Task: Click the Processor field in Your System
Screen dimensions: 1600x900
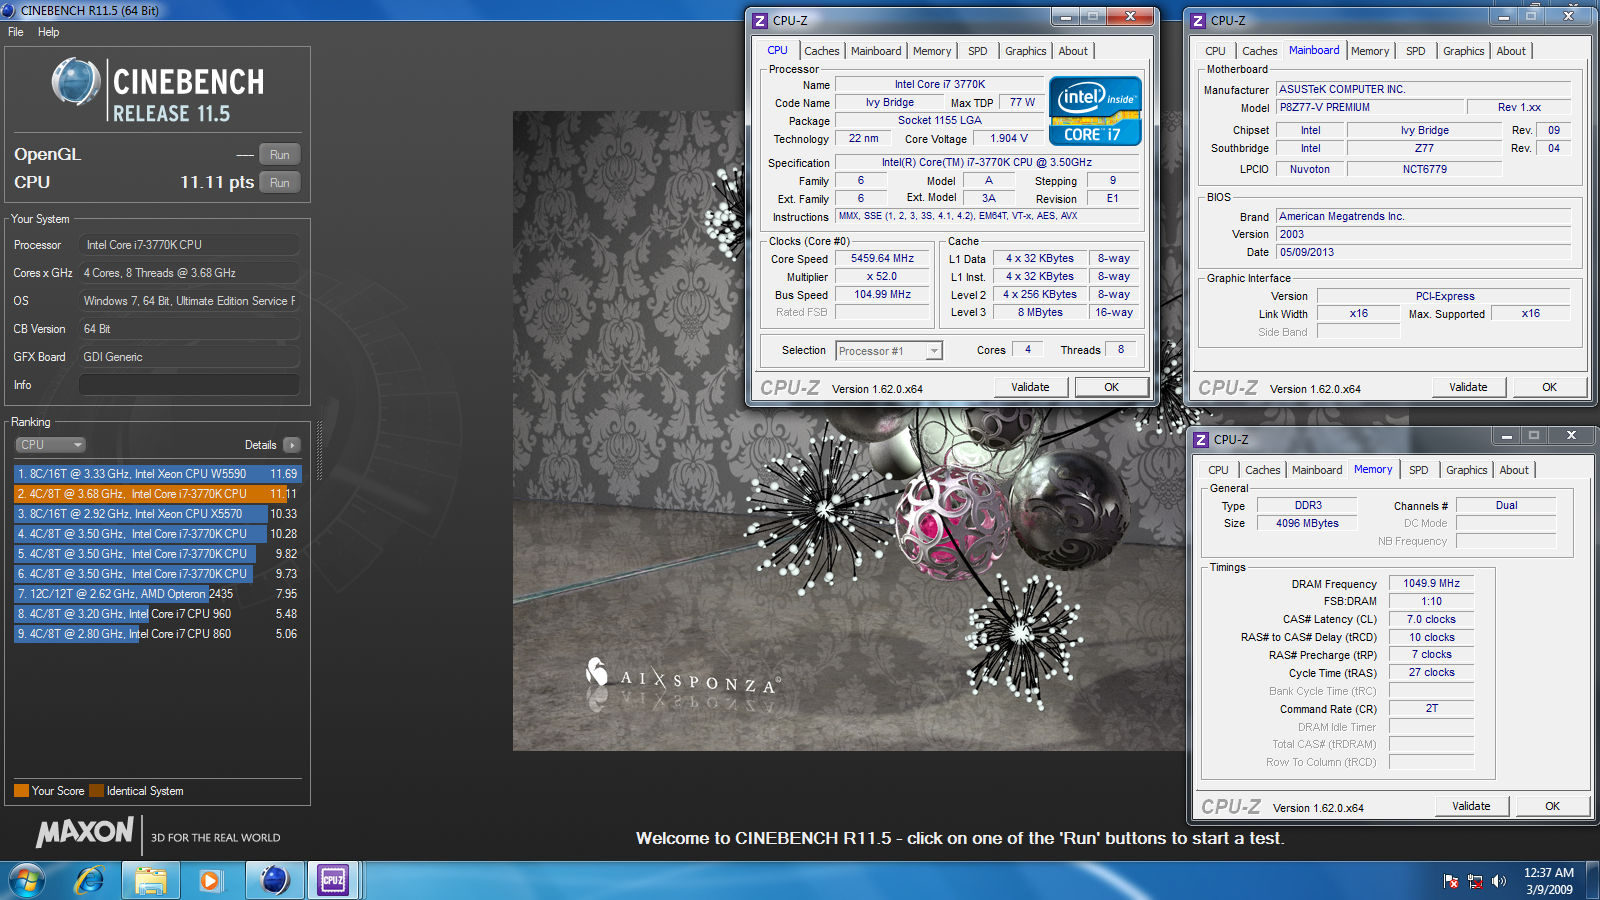Action: [190, 245]
